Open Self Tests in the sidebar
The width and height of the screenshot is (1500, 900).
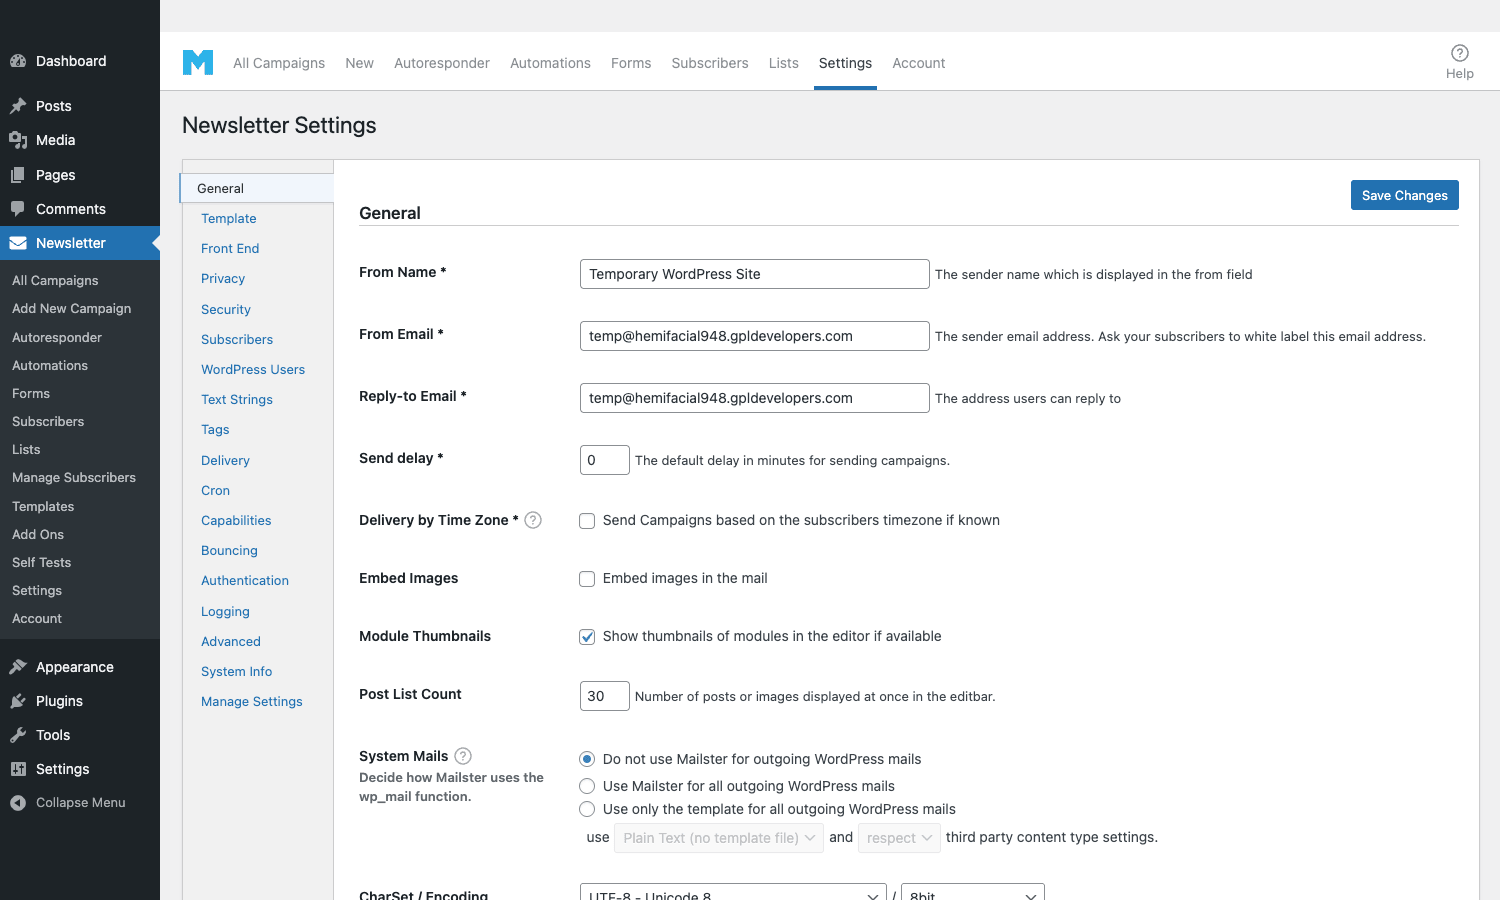pos(42,562)
